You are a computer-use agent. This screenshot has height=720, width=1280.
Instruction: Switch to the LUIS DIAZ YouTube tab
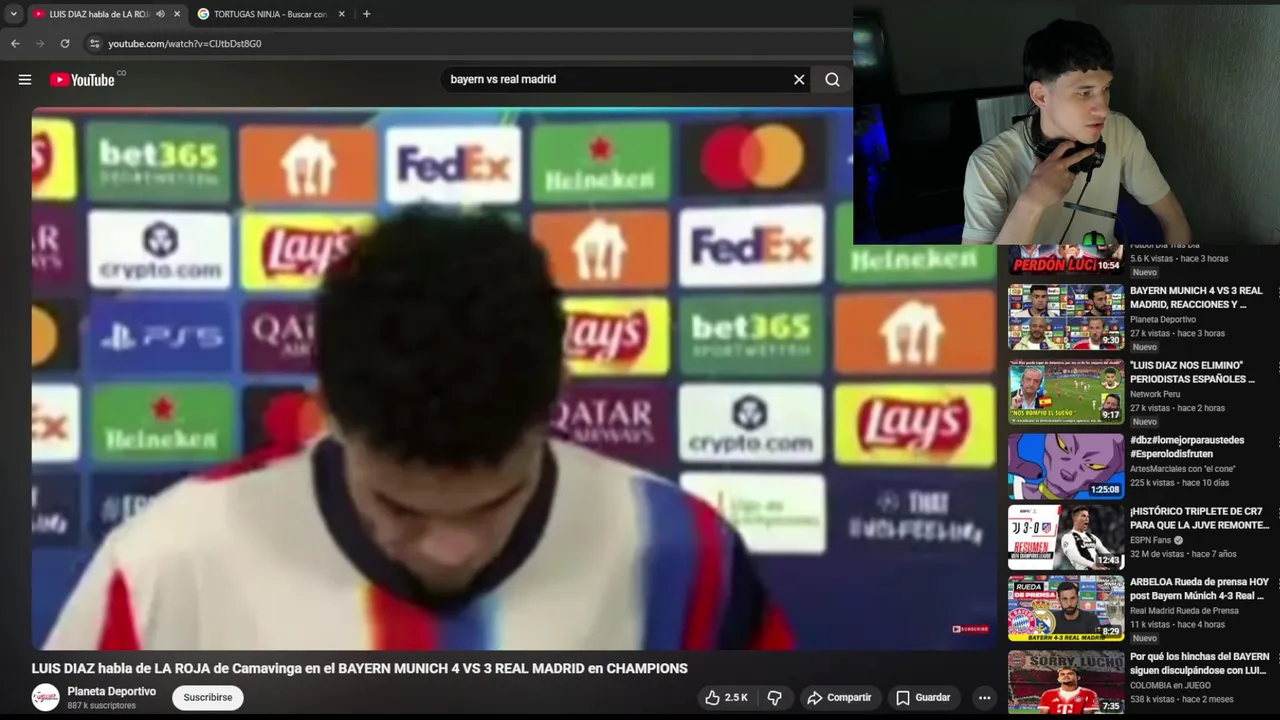click(99, 14)
